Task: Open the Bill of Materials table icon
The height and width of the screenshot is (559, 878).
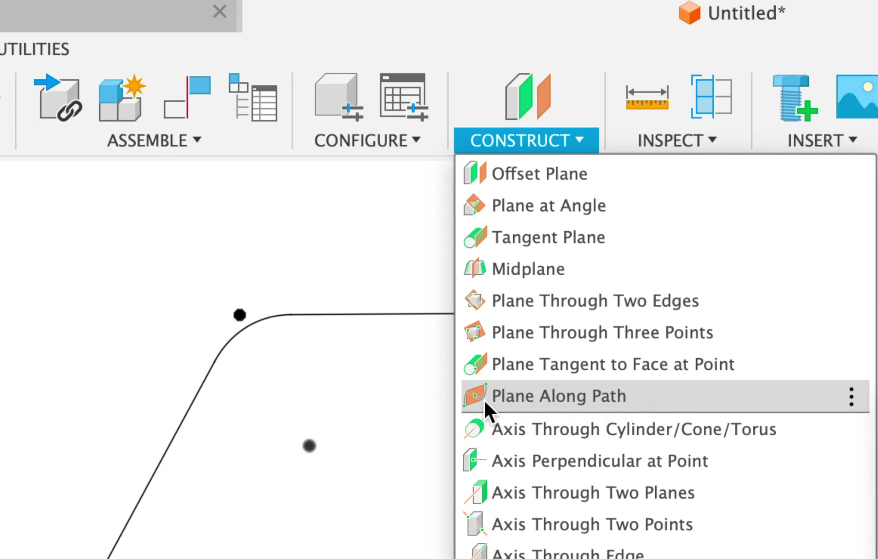Action: [252, 98]
